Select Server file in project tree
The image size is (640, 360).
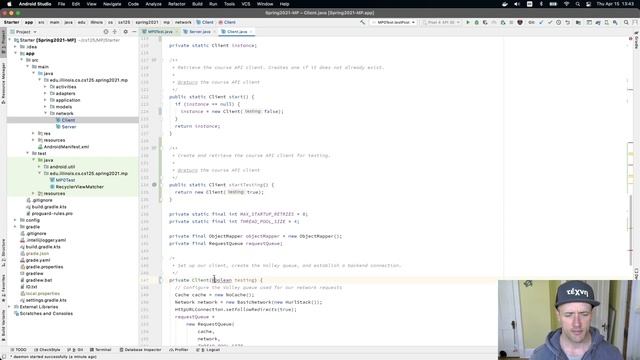click(69, 127)
